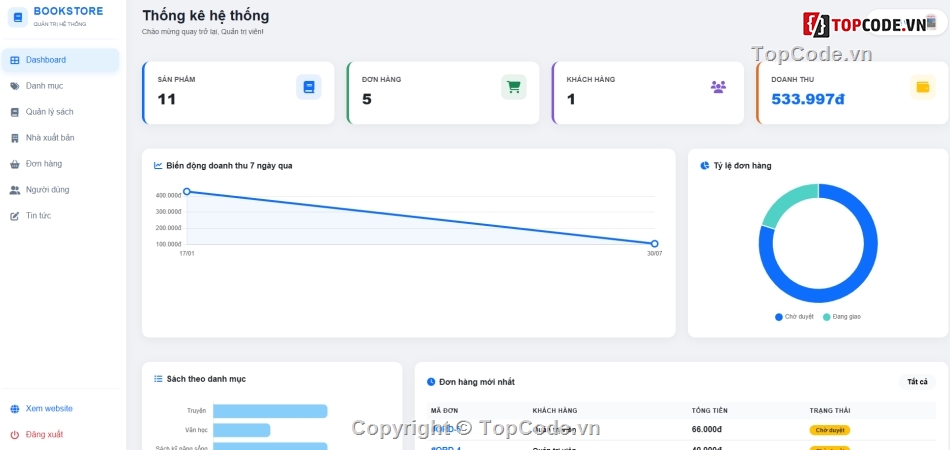This screenshot has height=450, width=950.
Task: Click the clock icon beside Đơn hàng mới nhất
Action: tap(431, 382)
